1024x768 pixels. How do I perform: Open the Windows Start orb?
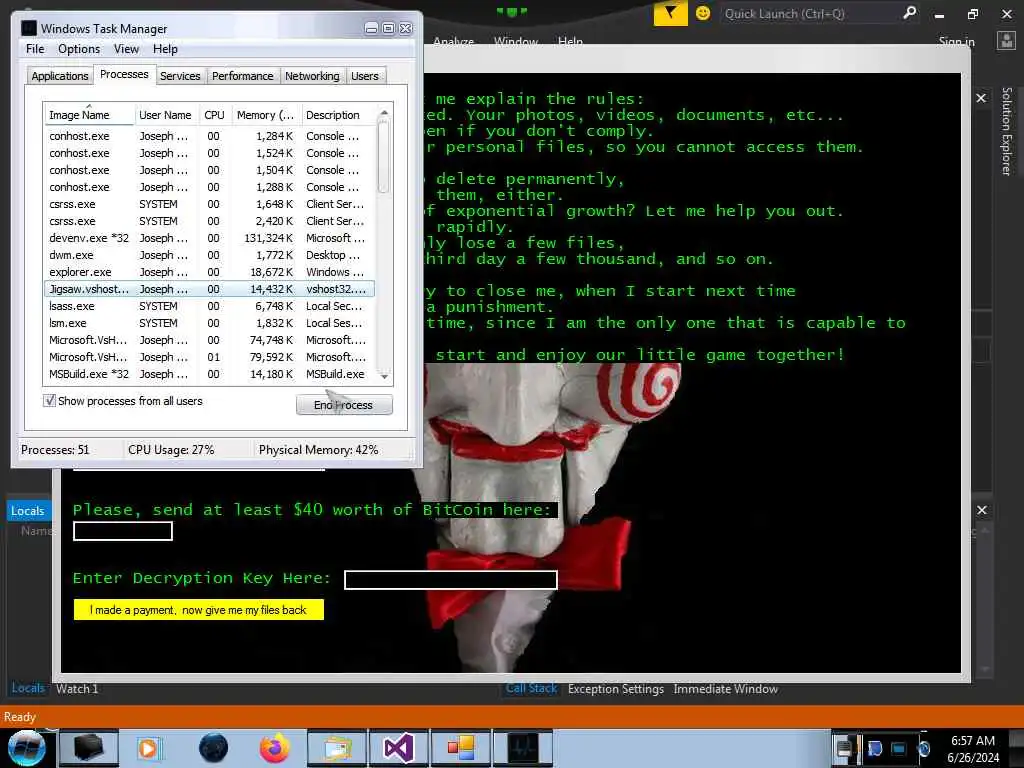coord(26,748)
